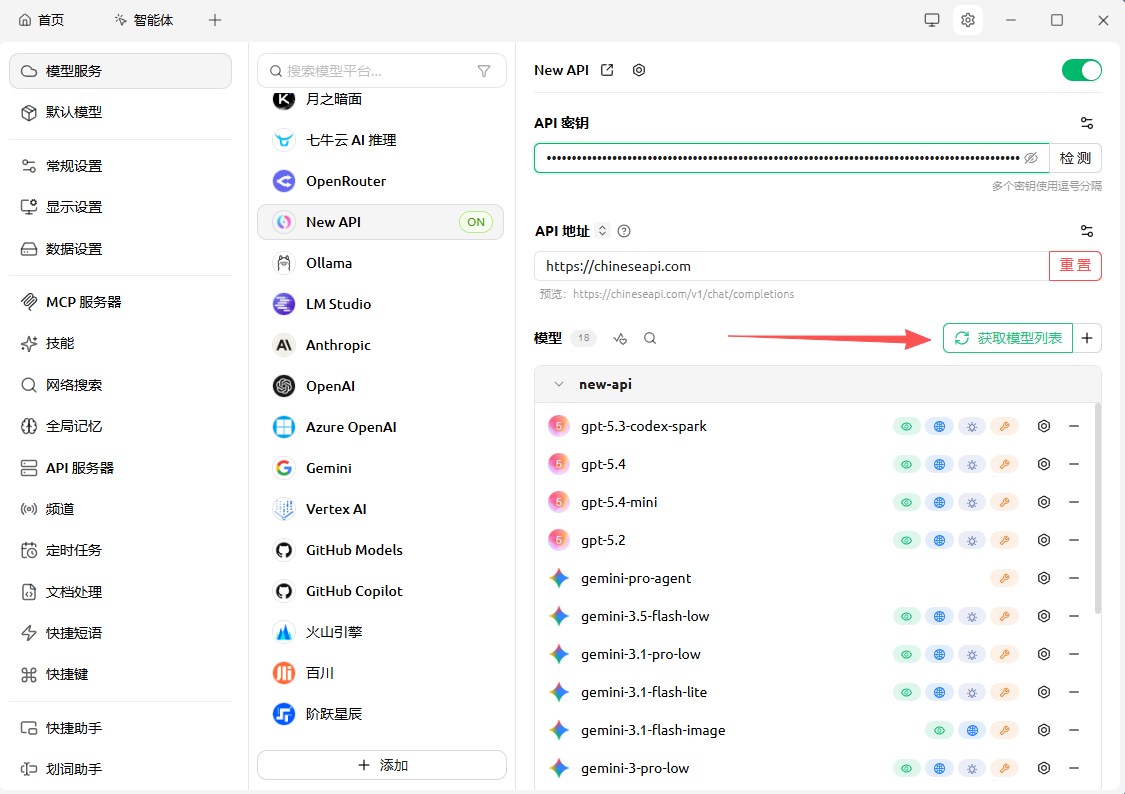Open 网络搜索 section
Image resolution: width=1125 pixels, height=794 pixels.
[121, 385]
